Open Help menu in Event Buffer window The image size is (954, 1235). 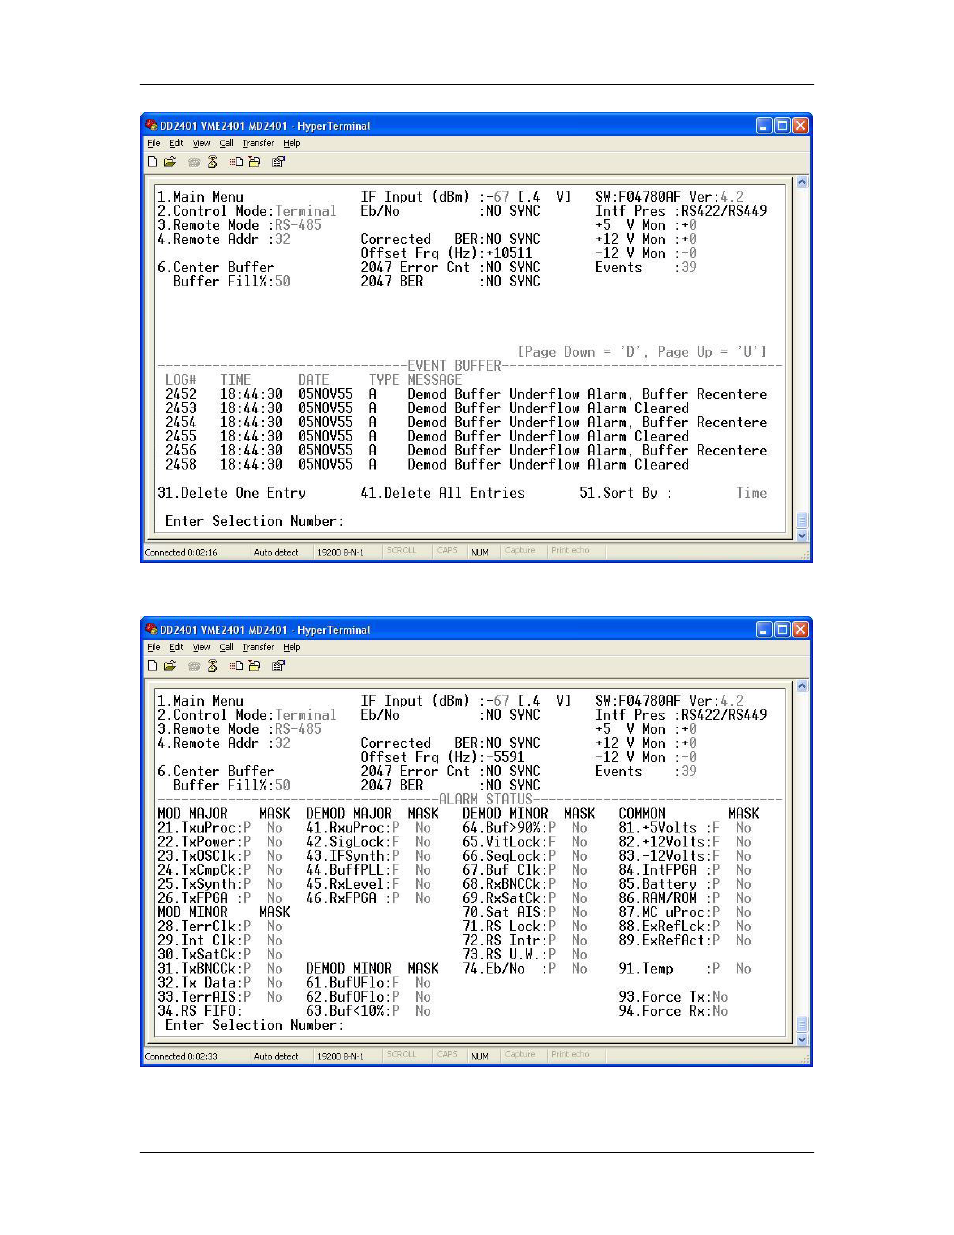pos(291,143)
